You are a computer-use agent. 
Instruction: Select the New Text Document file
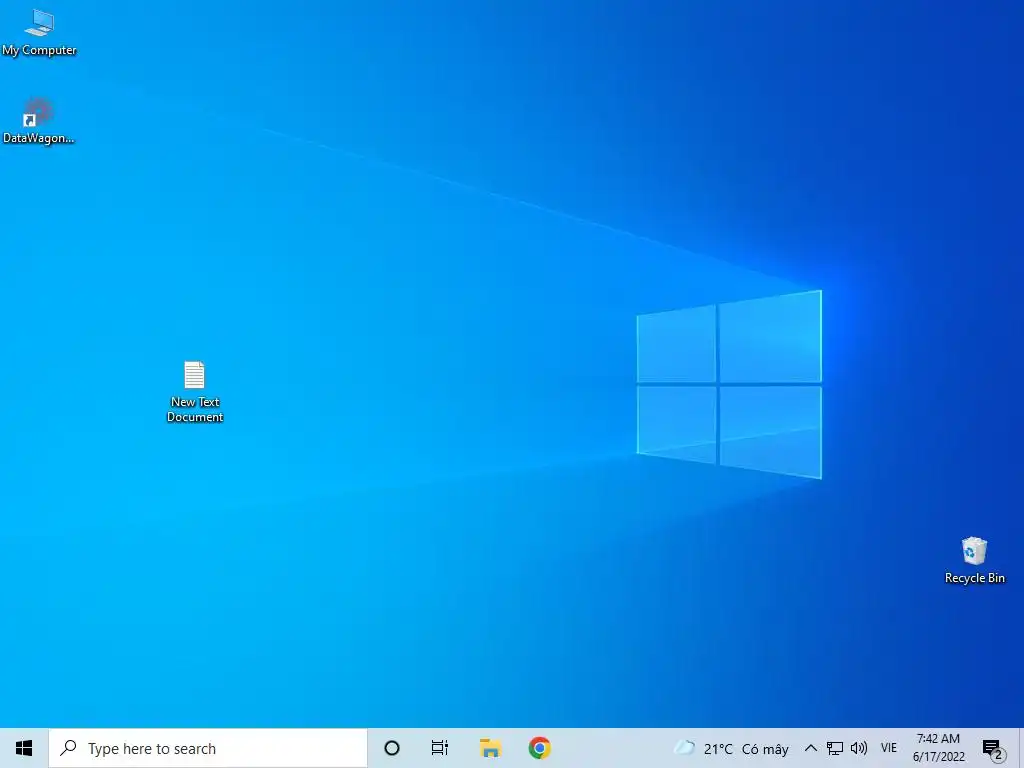[x=195, y=392]
